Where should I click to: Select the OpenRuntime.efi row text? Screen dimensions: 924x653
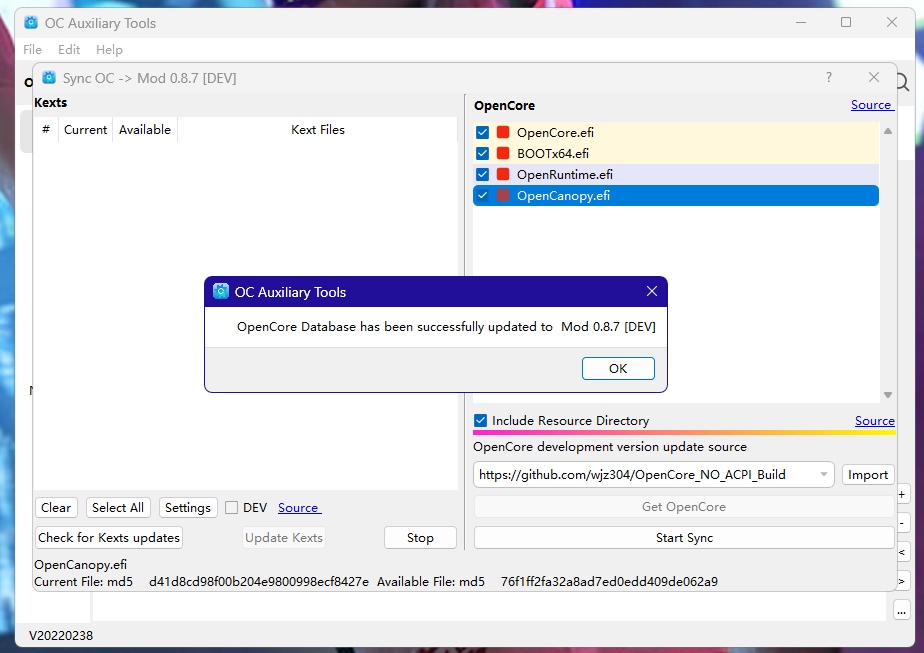point(565,174)
